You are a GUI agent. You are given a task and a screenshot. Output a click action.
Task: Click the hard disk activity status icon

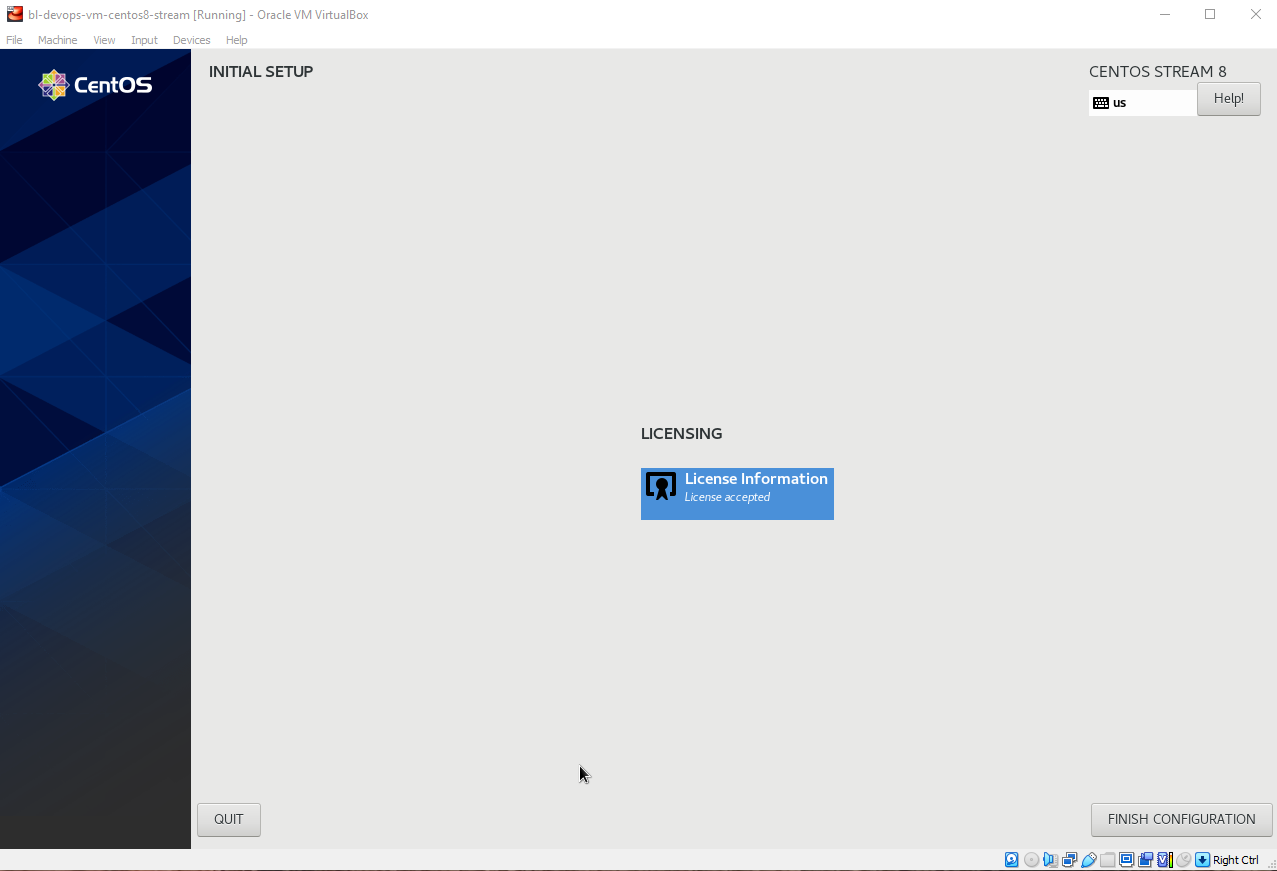[1011, 860]
